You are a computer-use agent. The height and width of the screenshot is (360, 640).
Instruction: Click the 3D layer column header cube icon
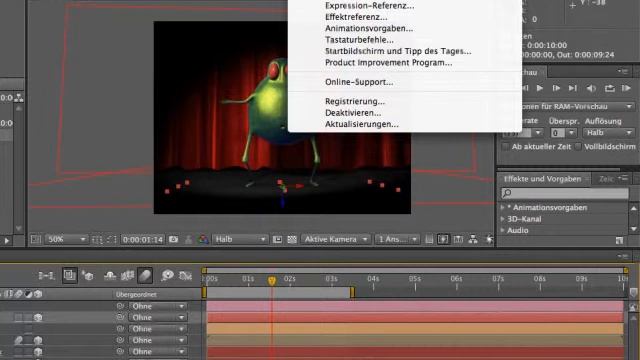click(x=38, y=294)
